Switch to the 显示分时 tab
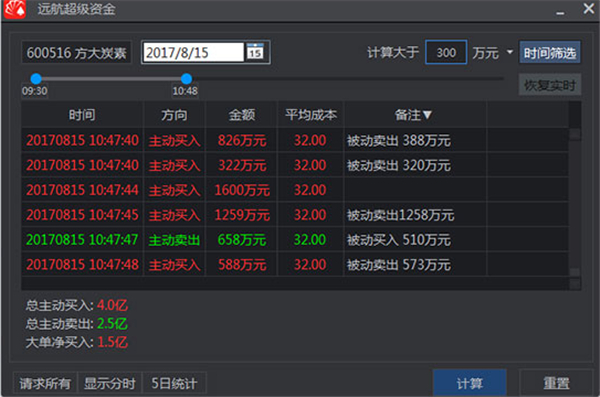This screenshot has width=600, height=397. coord(110,383)
